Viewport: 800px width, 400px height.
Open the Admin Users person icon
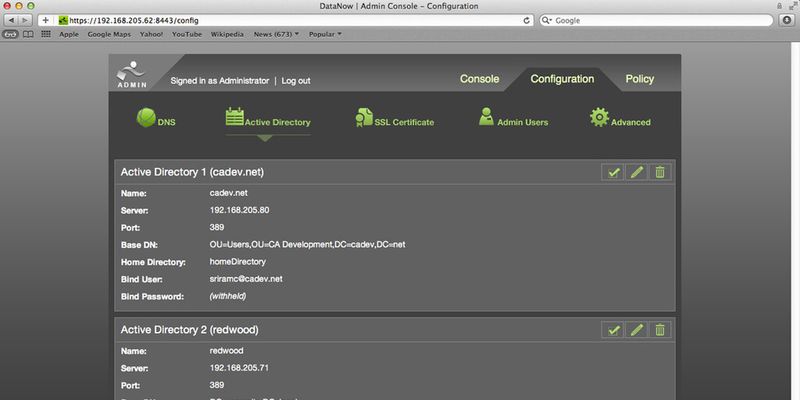pos(486,116)
